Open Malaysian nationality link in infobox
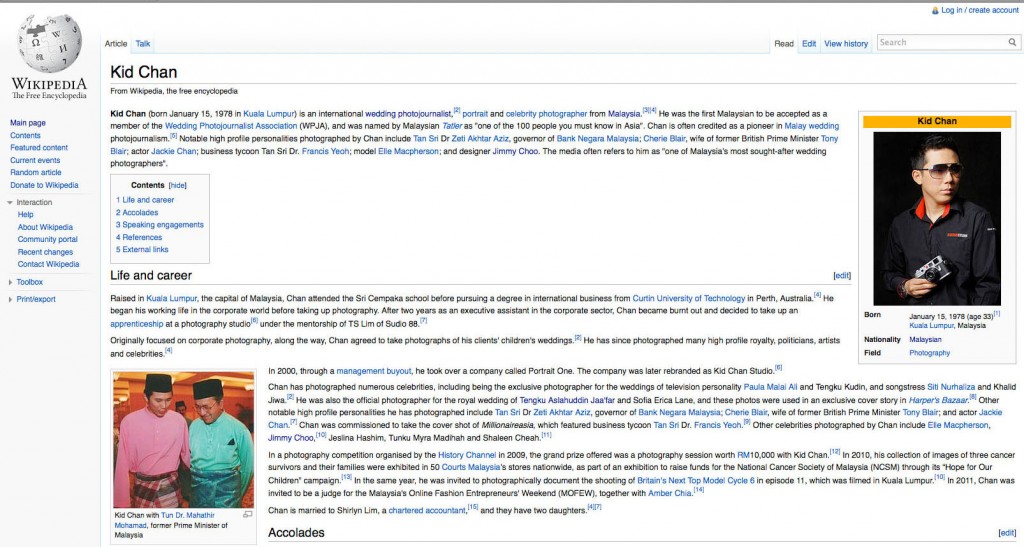Image resolution: width=1024 pixels, height=547 pixels. pyautogui.click(x=925, y=339)
